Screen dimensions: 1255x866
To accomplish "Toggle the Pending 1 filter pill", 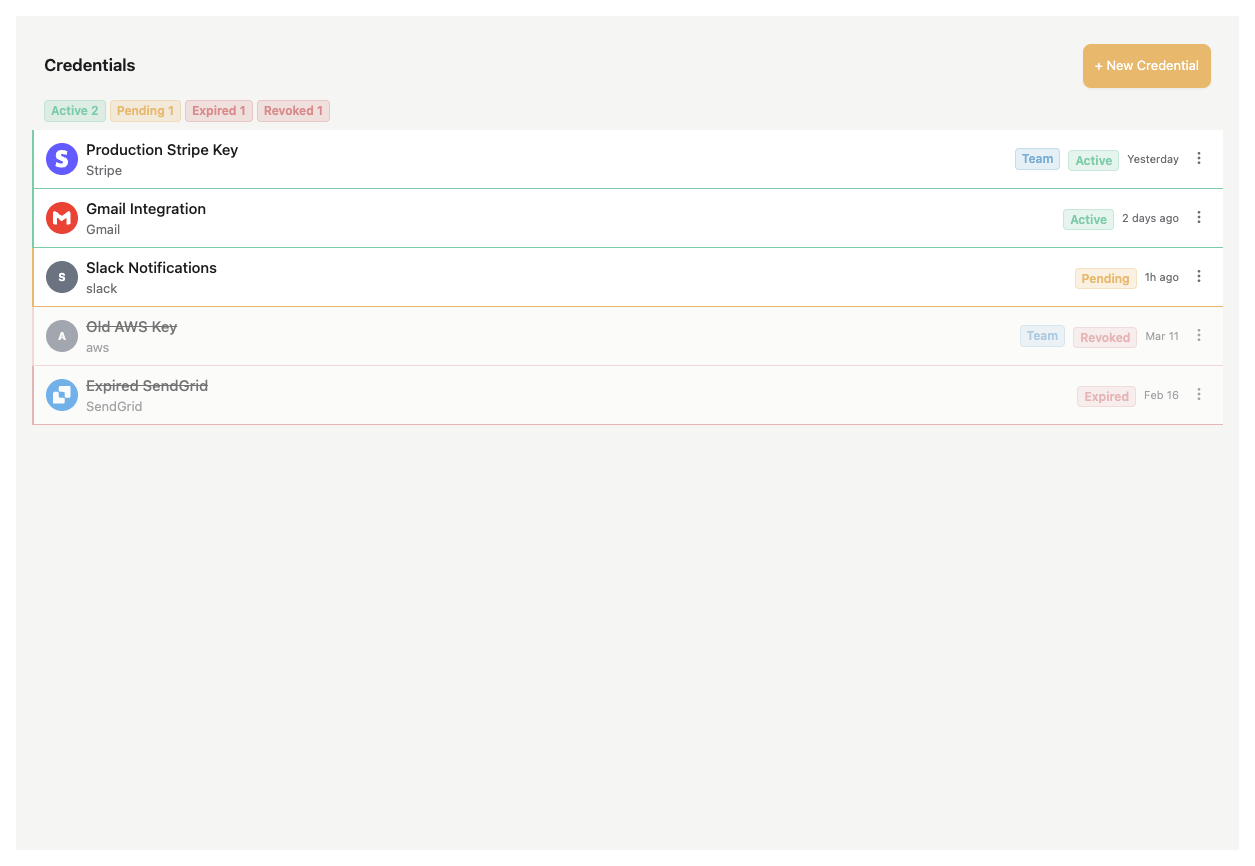I will tap(145, 110).
